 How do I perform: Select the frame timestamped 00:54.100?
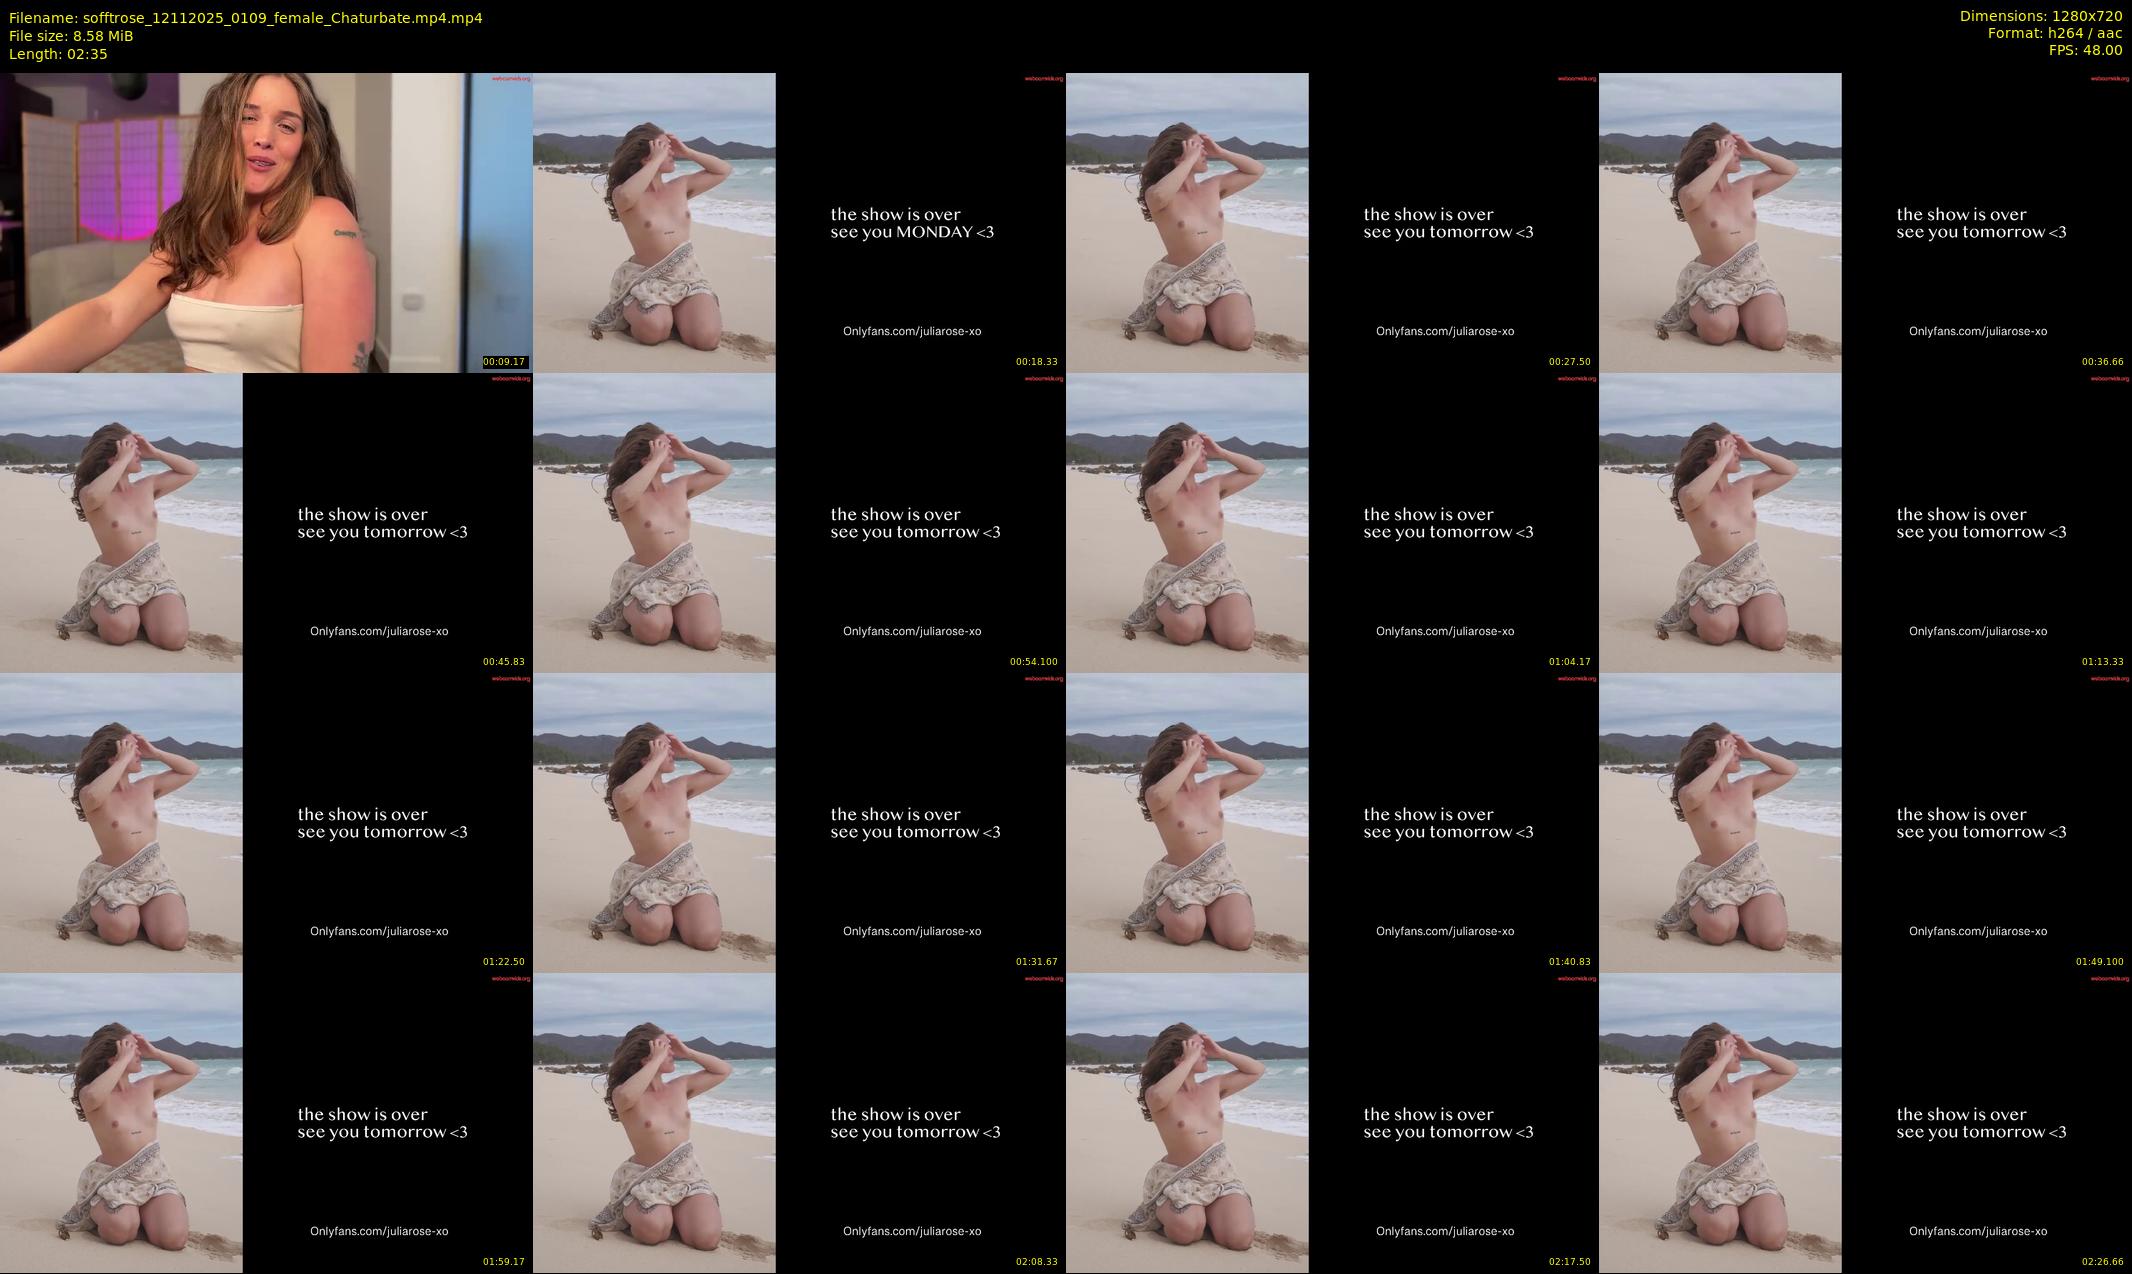coord(799,522)
